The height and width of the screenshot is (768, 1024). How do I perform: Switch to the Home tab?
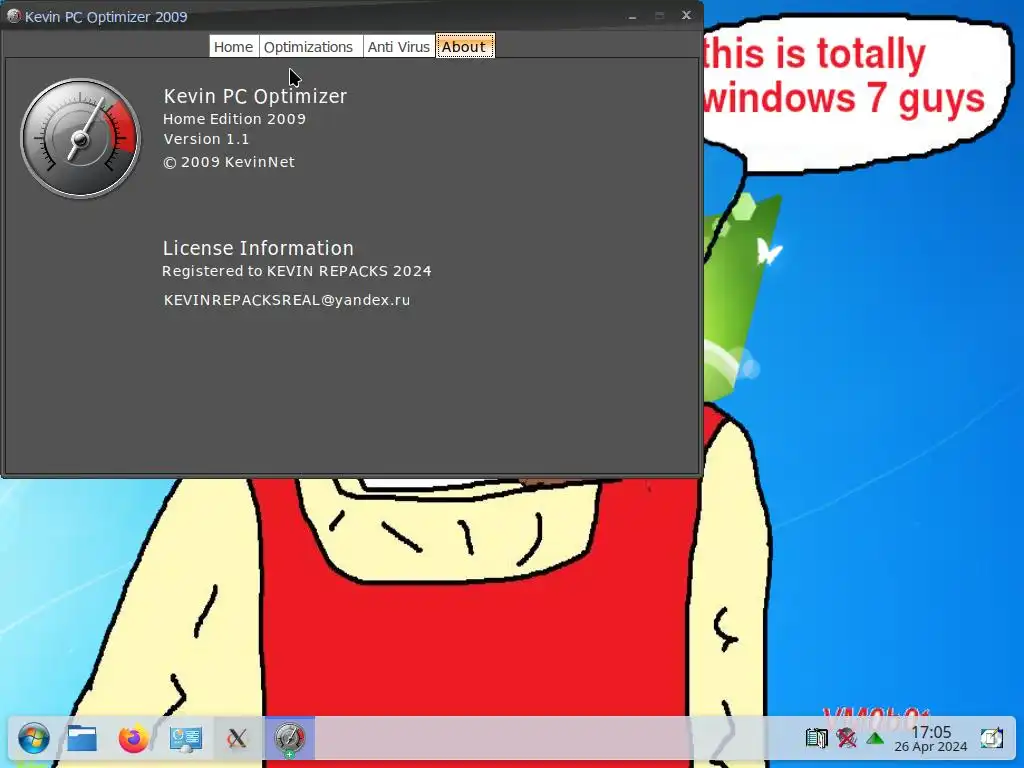[234, 46]
